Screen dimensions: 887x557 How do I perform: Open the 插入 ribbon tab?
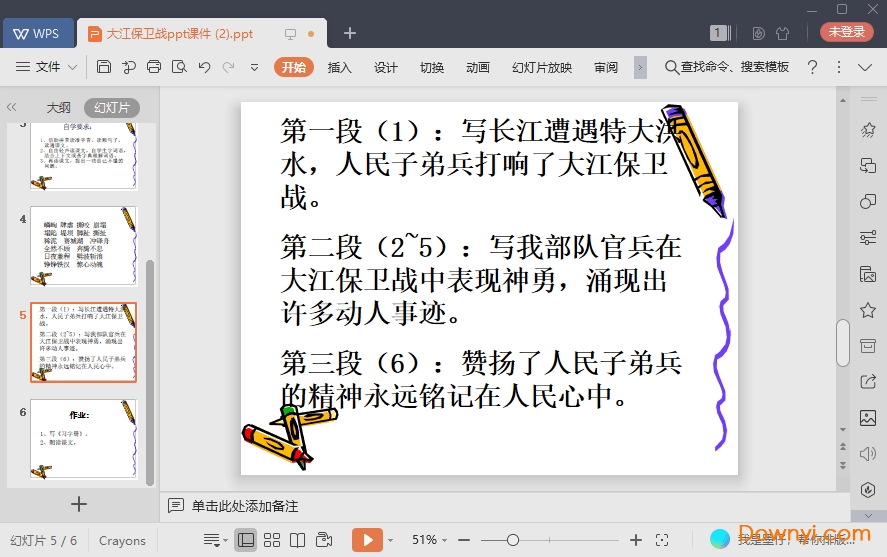click(340, 67)
